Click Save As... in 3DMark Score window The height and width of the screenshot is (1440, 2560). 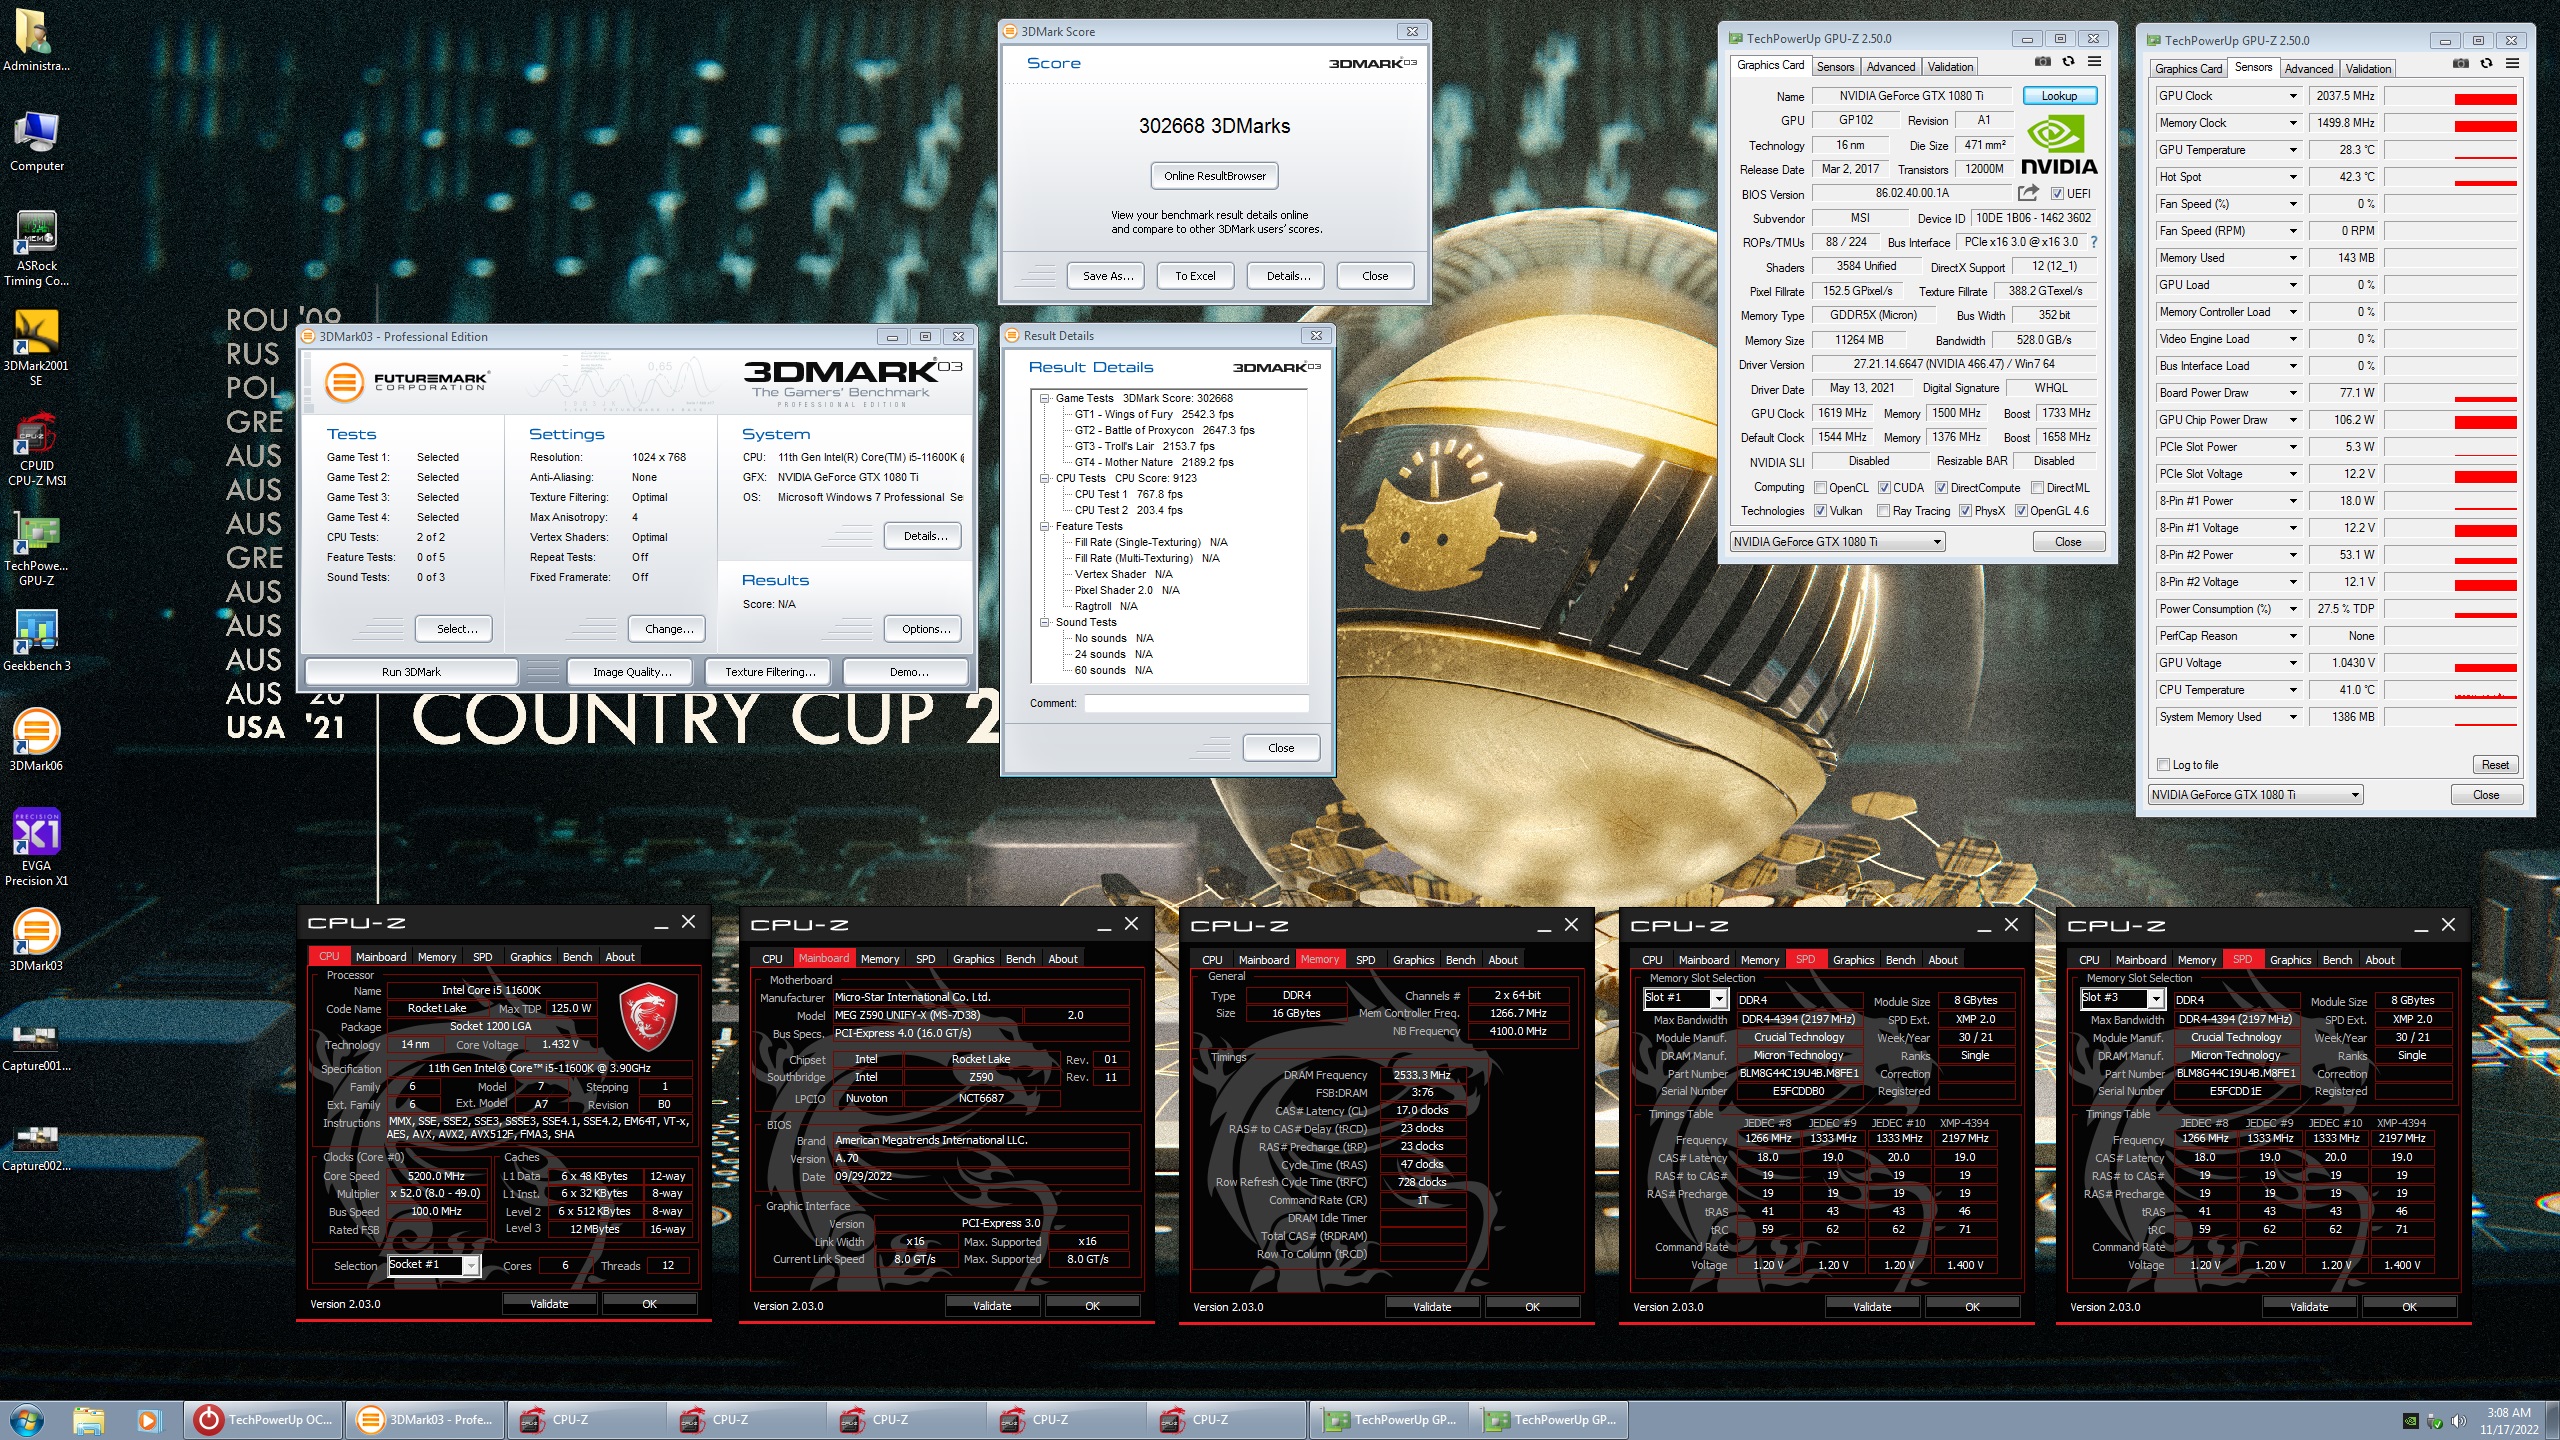(x=1107, y=276)
